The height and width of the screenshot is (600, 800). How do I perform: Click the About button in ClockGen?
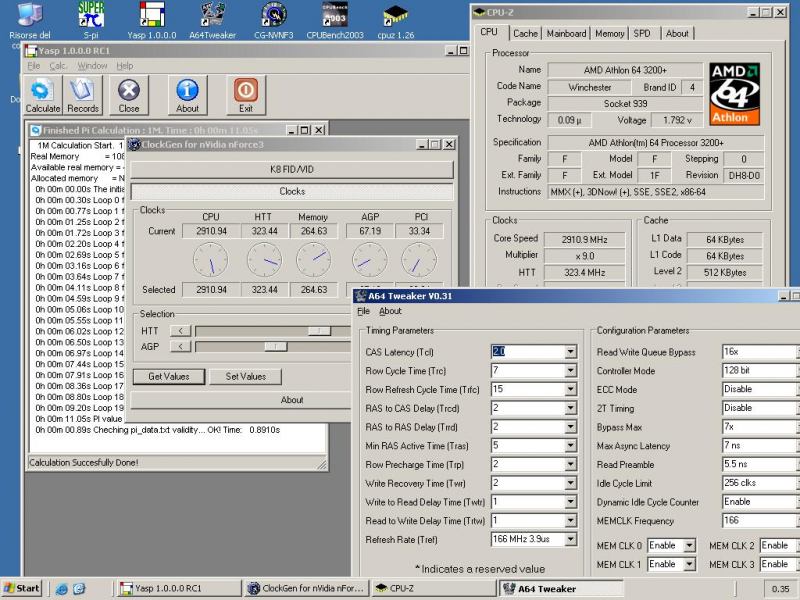292,400
